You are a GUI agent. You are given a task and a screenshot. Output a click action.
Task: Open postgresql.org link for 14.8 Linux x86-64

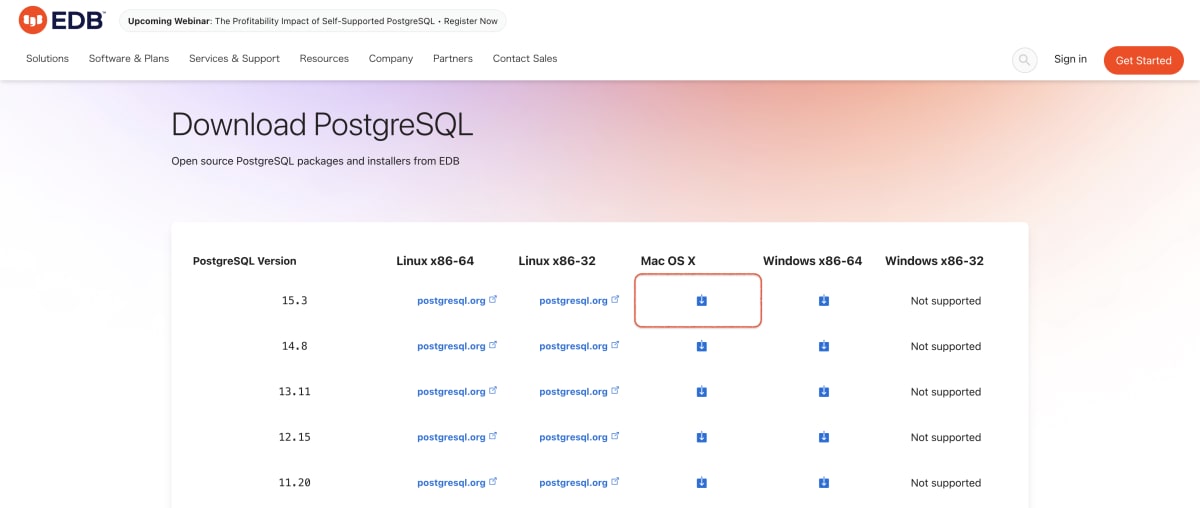click(x=457, y=346)
